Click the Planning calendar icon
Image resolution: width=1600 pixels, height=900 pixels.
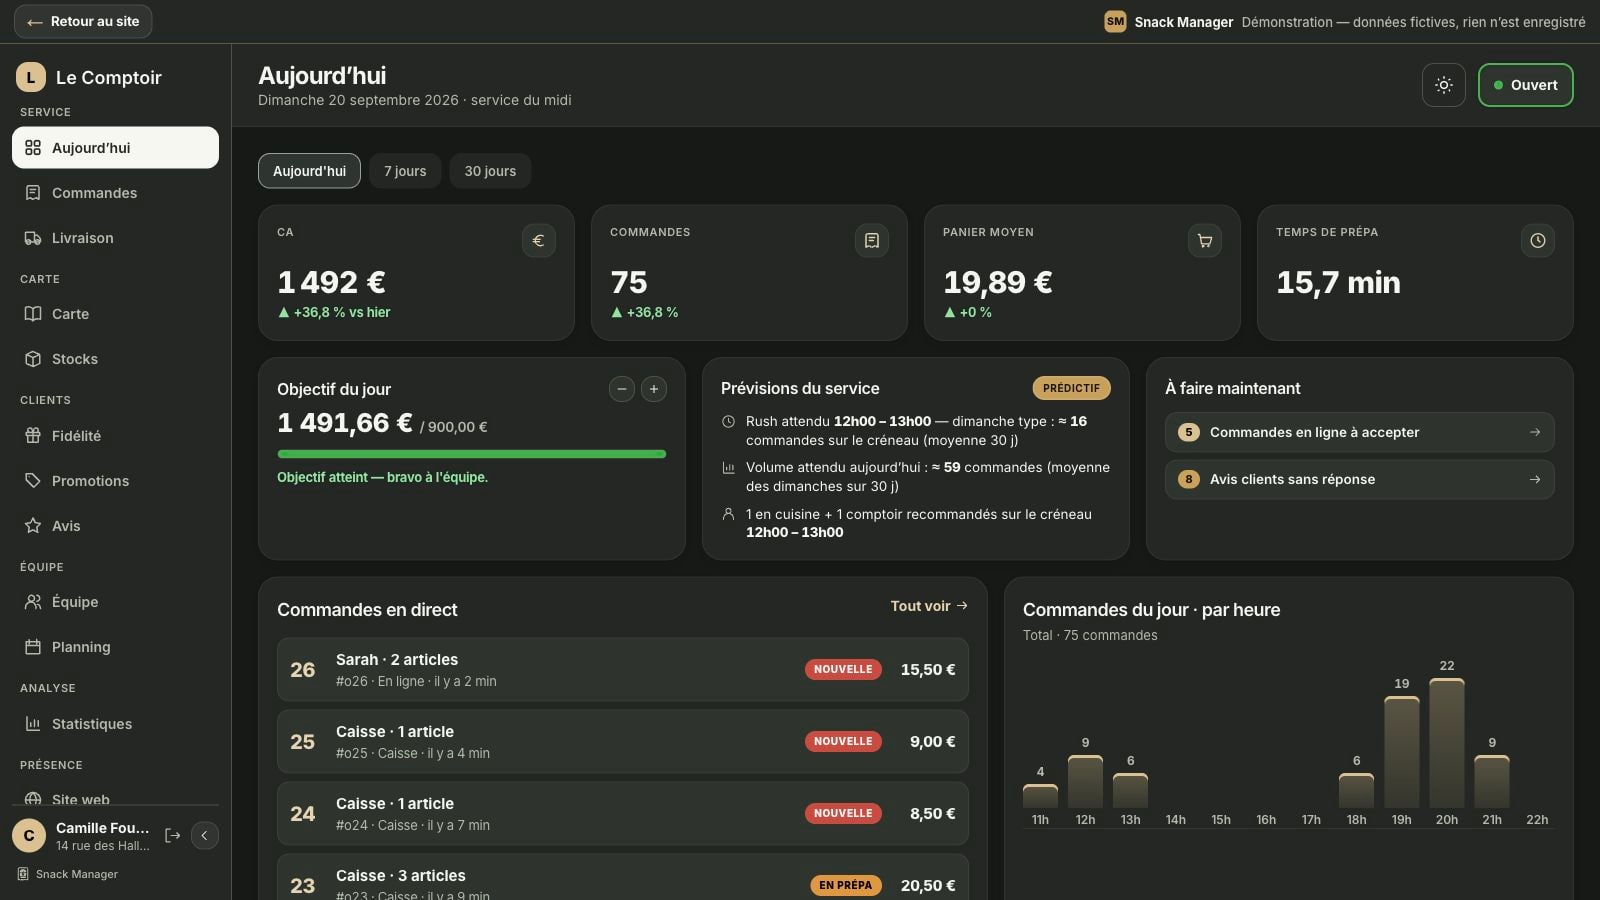pyautogui.click(x=33, y=647)
